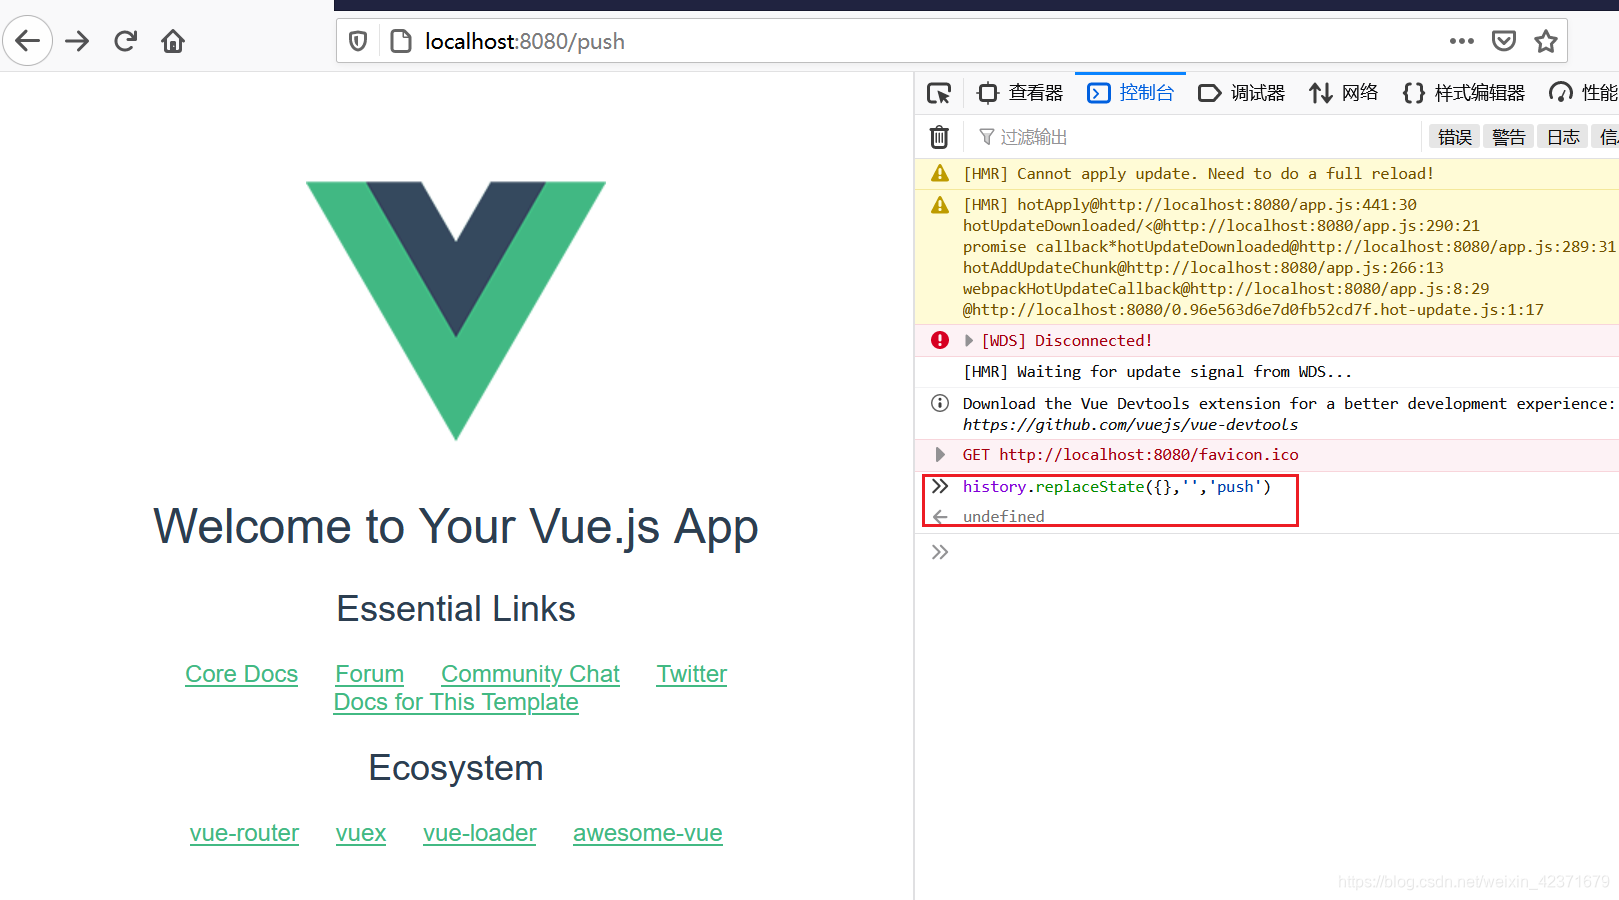
Task: Select the history.replaceState console command text
Action: point(1117,487)
